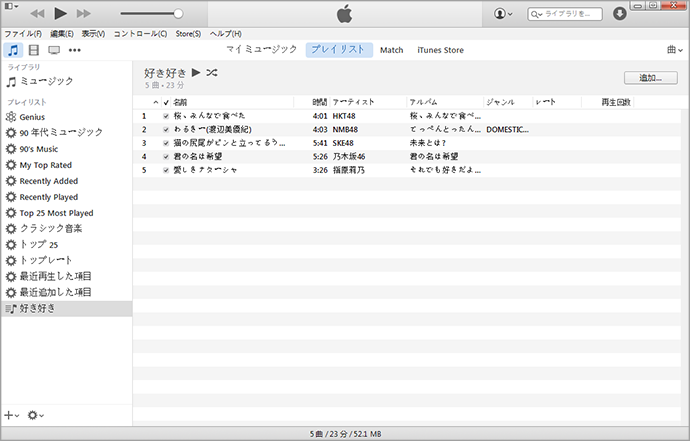The width and height of the screenshot is (690, 441).
Task: Open the add playlist plus menu
Action: click(11, 415)
